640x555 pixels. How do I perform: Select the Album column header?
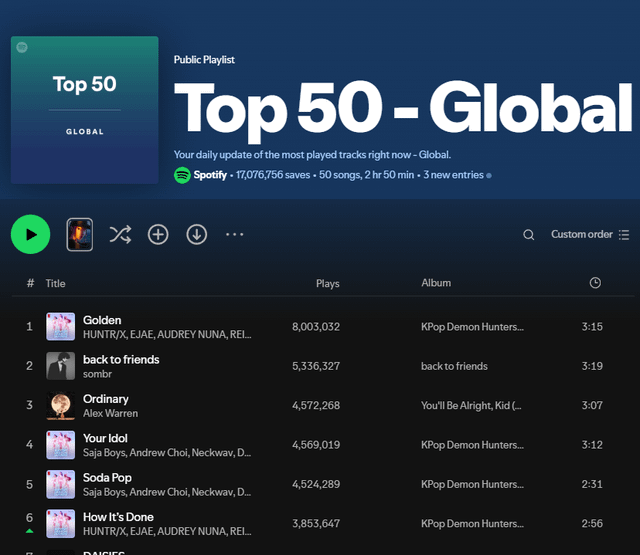[x=436, y=283]
